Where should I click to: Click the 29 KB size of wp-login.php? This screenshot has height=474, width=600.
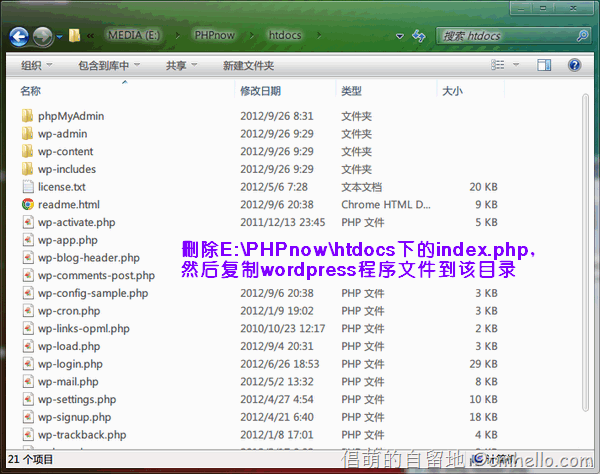tap(483, 363)
